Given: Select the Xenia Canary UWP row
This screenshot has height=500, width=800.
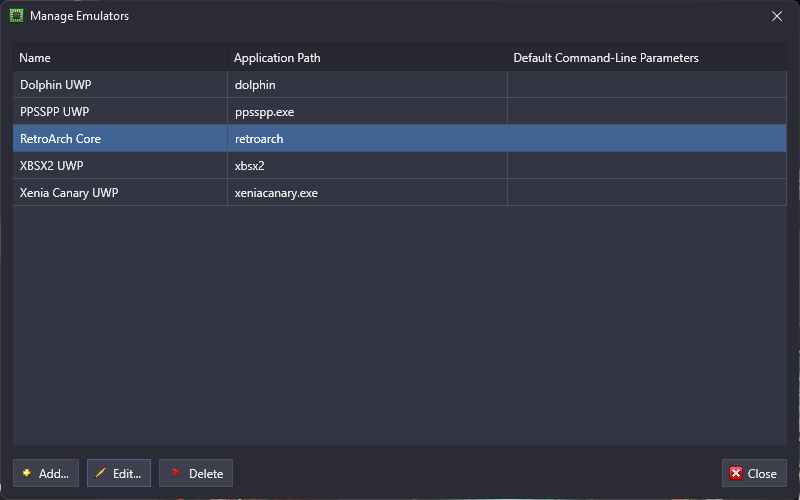Looking at the screenshot, I should pos(399,193).
